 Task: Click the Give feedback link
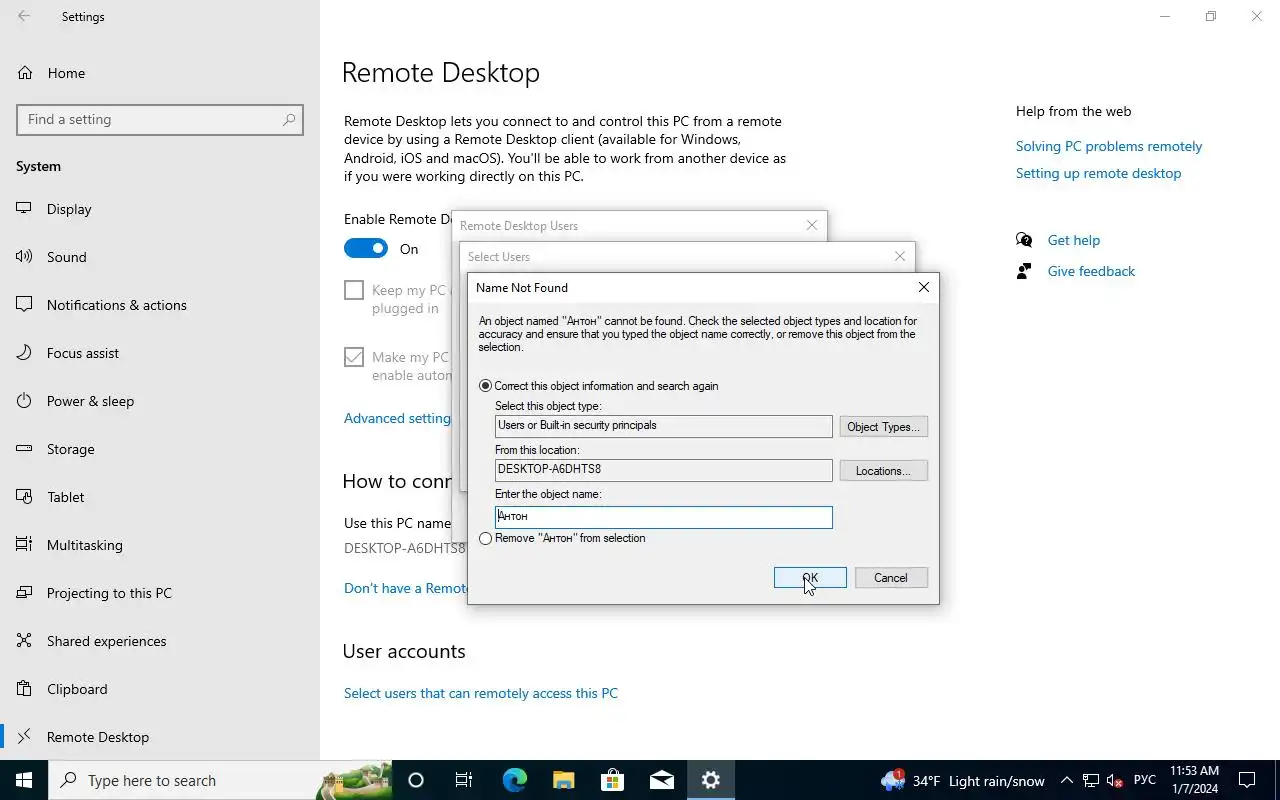pos(1091,271)
